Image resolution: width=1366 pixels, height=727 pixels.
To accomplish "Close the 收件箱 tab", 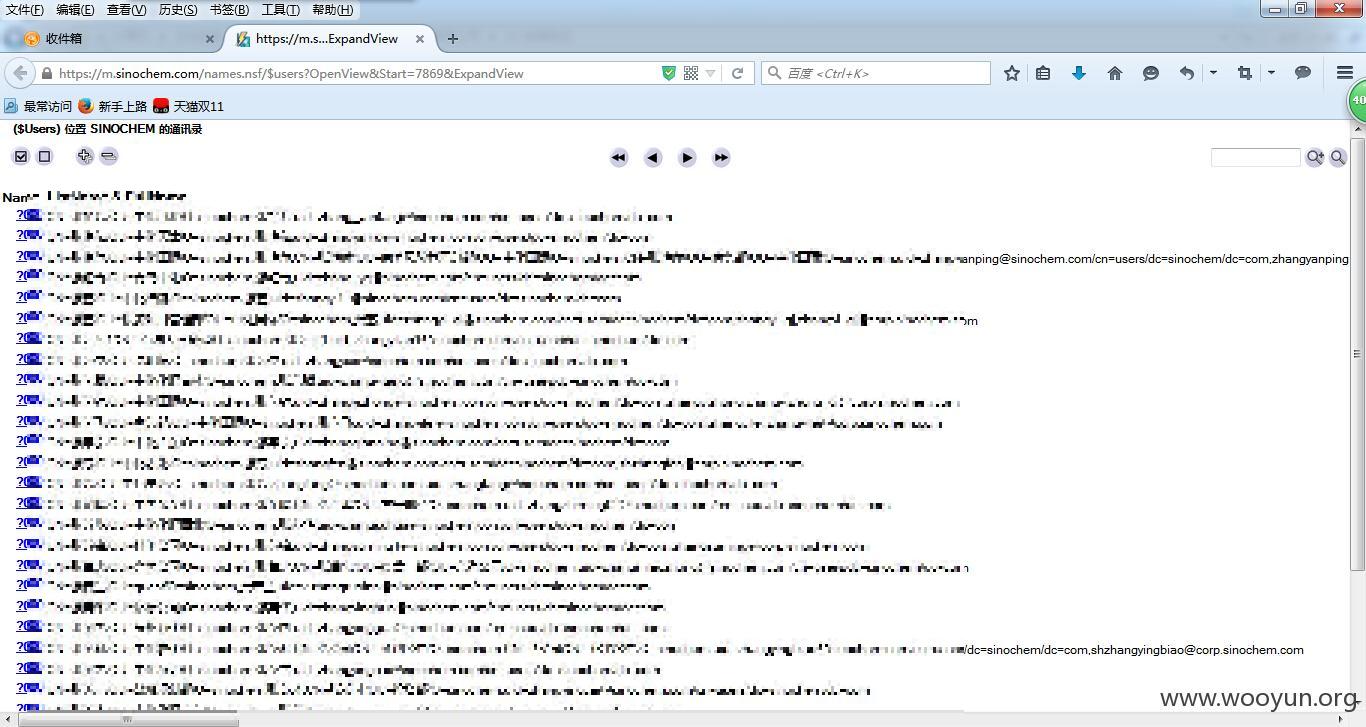I will (x=210, y=39).
